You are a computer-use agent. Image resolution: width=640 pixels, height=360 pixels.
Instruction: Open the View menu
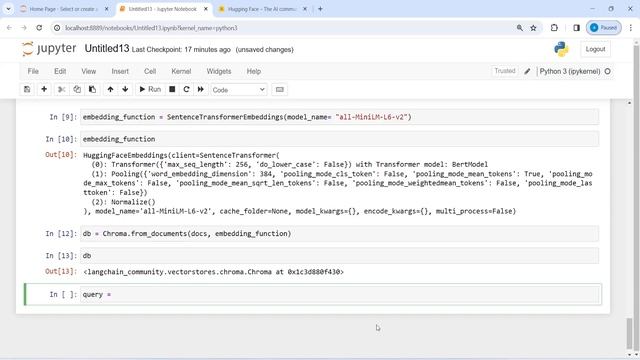click(x=89, y=71)
